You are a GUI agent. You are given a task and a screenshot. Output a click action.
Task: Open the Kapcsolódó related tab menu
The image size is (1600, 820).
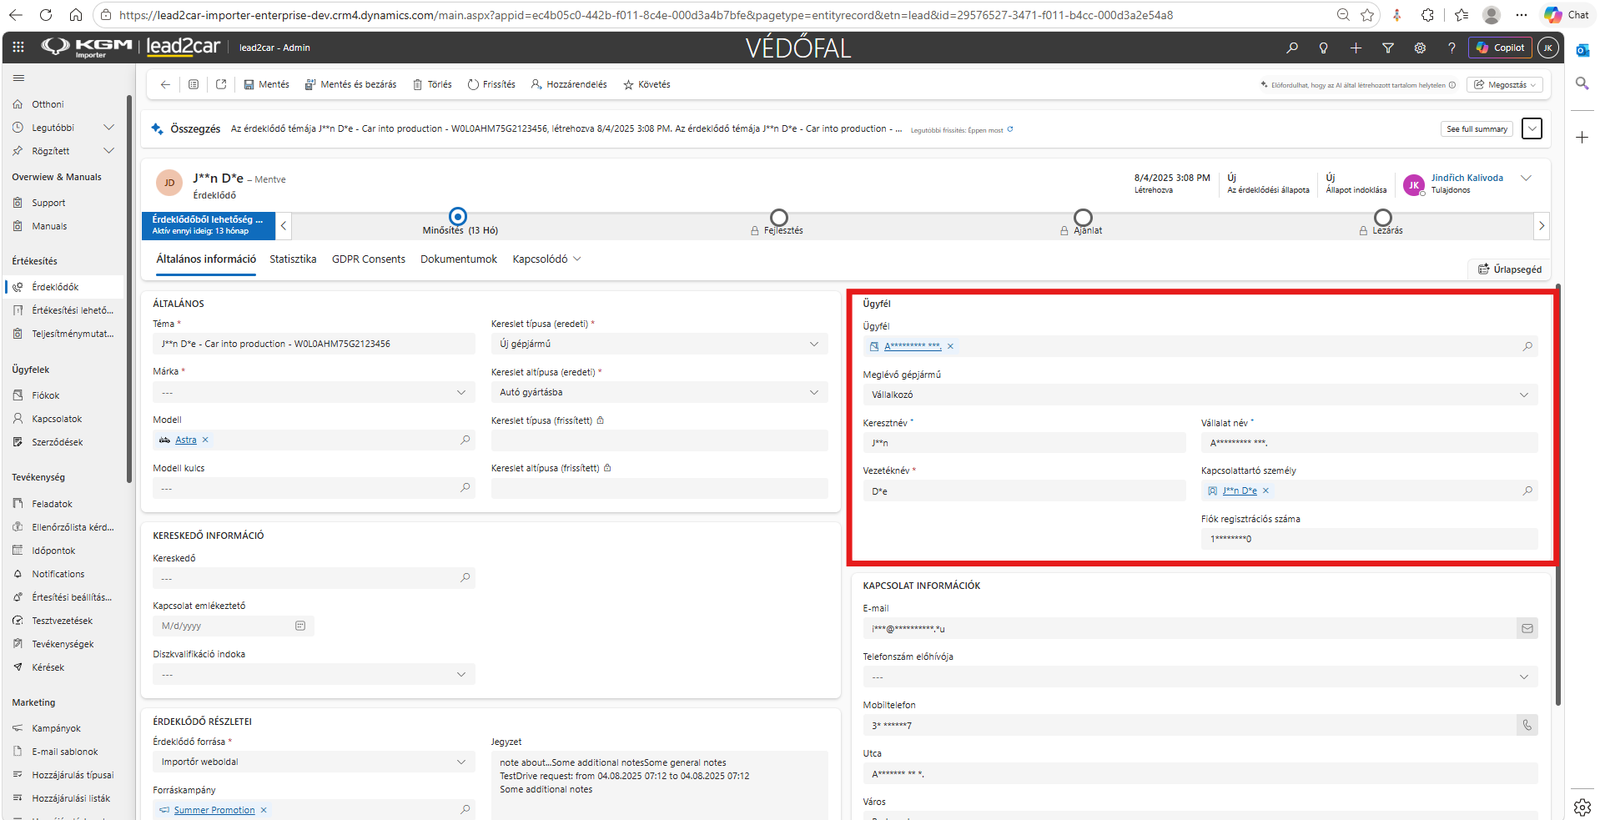546,259
